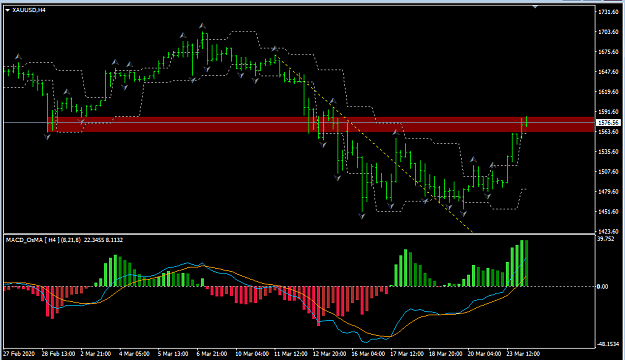Click the 2 Mar 21:00 time label
Image resolution: width=625 pixels, height=360 pixels.
tap(96, 354)
